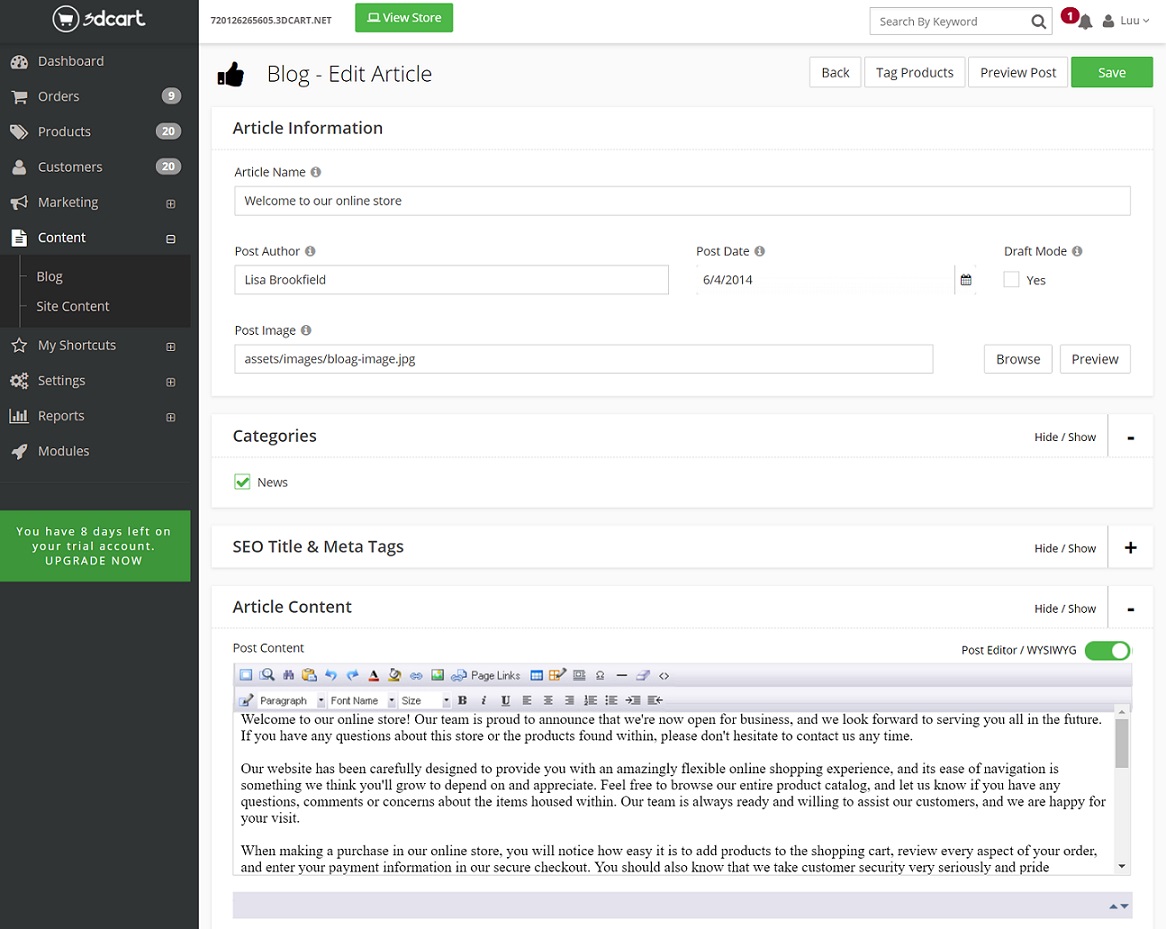Click the insert table icon
Viewport: 1166px width, 929px height.
click(x=536, y=676)
